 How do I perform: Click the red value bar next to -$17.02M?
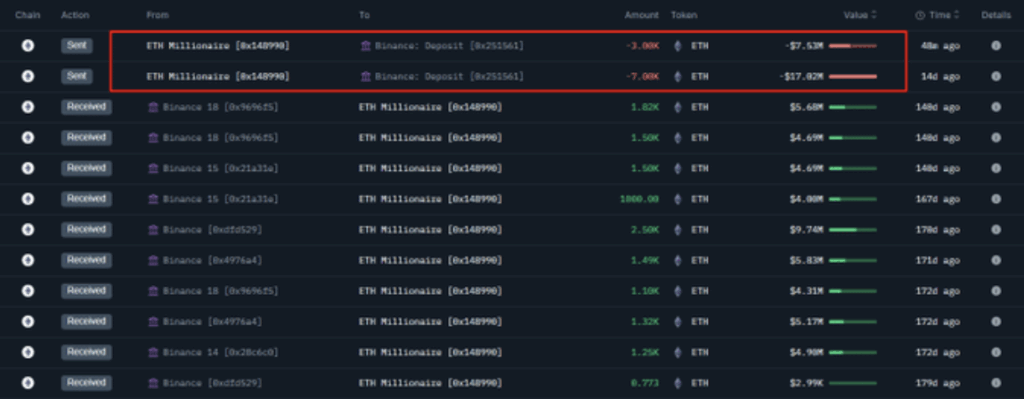(x=853, y=76)
